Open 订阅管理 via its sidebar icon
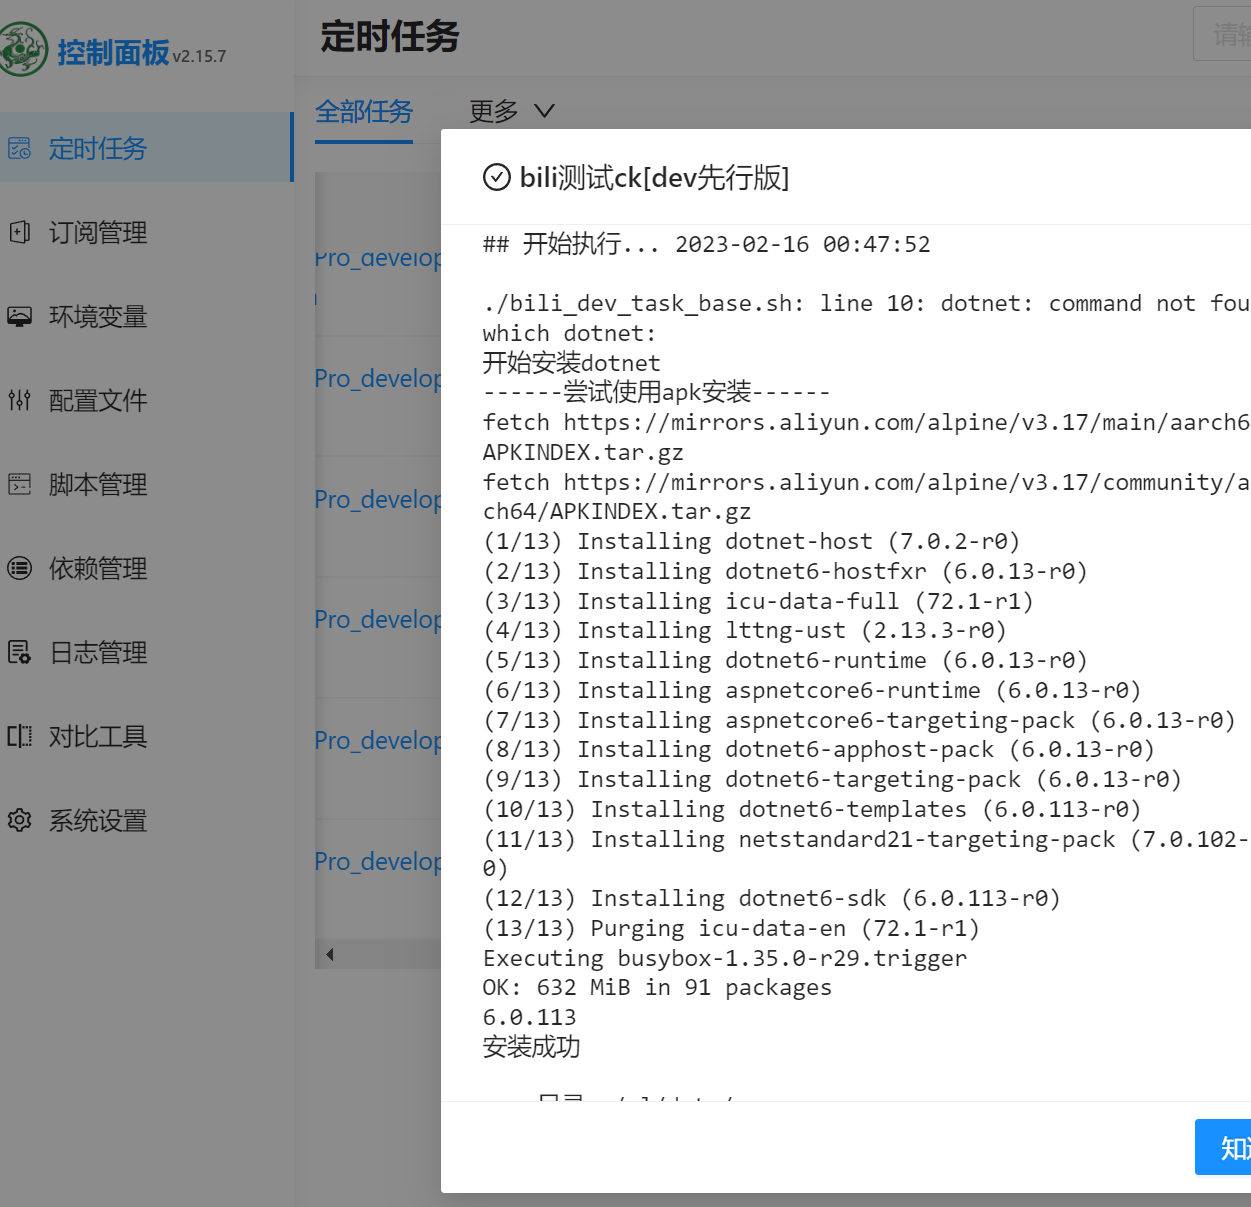1251x1207 pixels. (x=20, y=232)
